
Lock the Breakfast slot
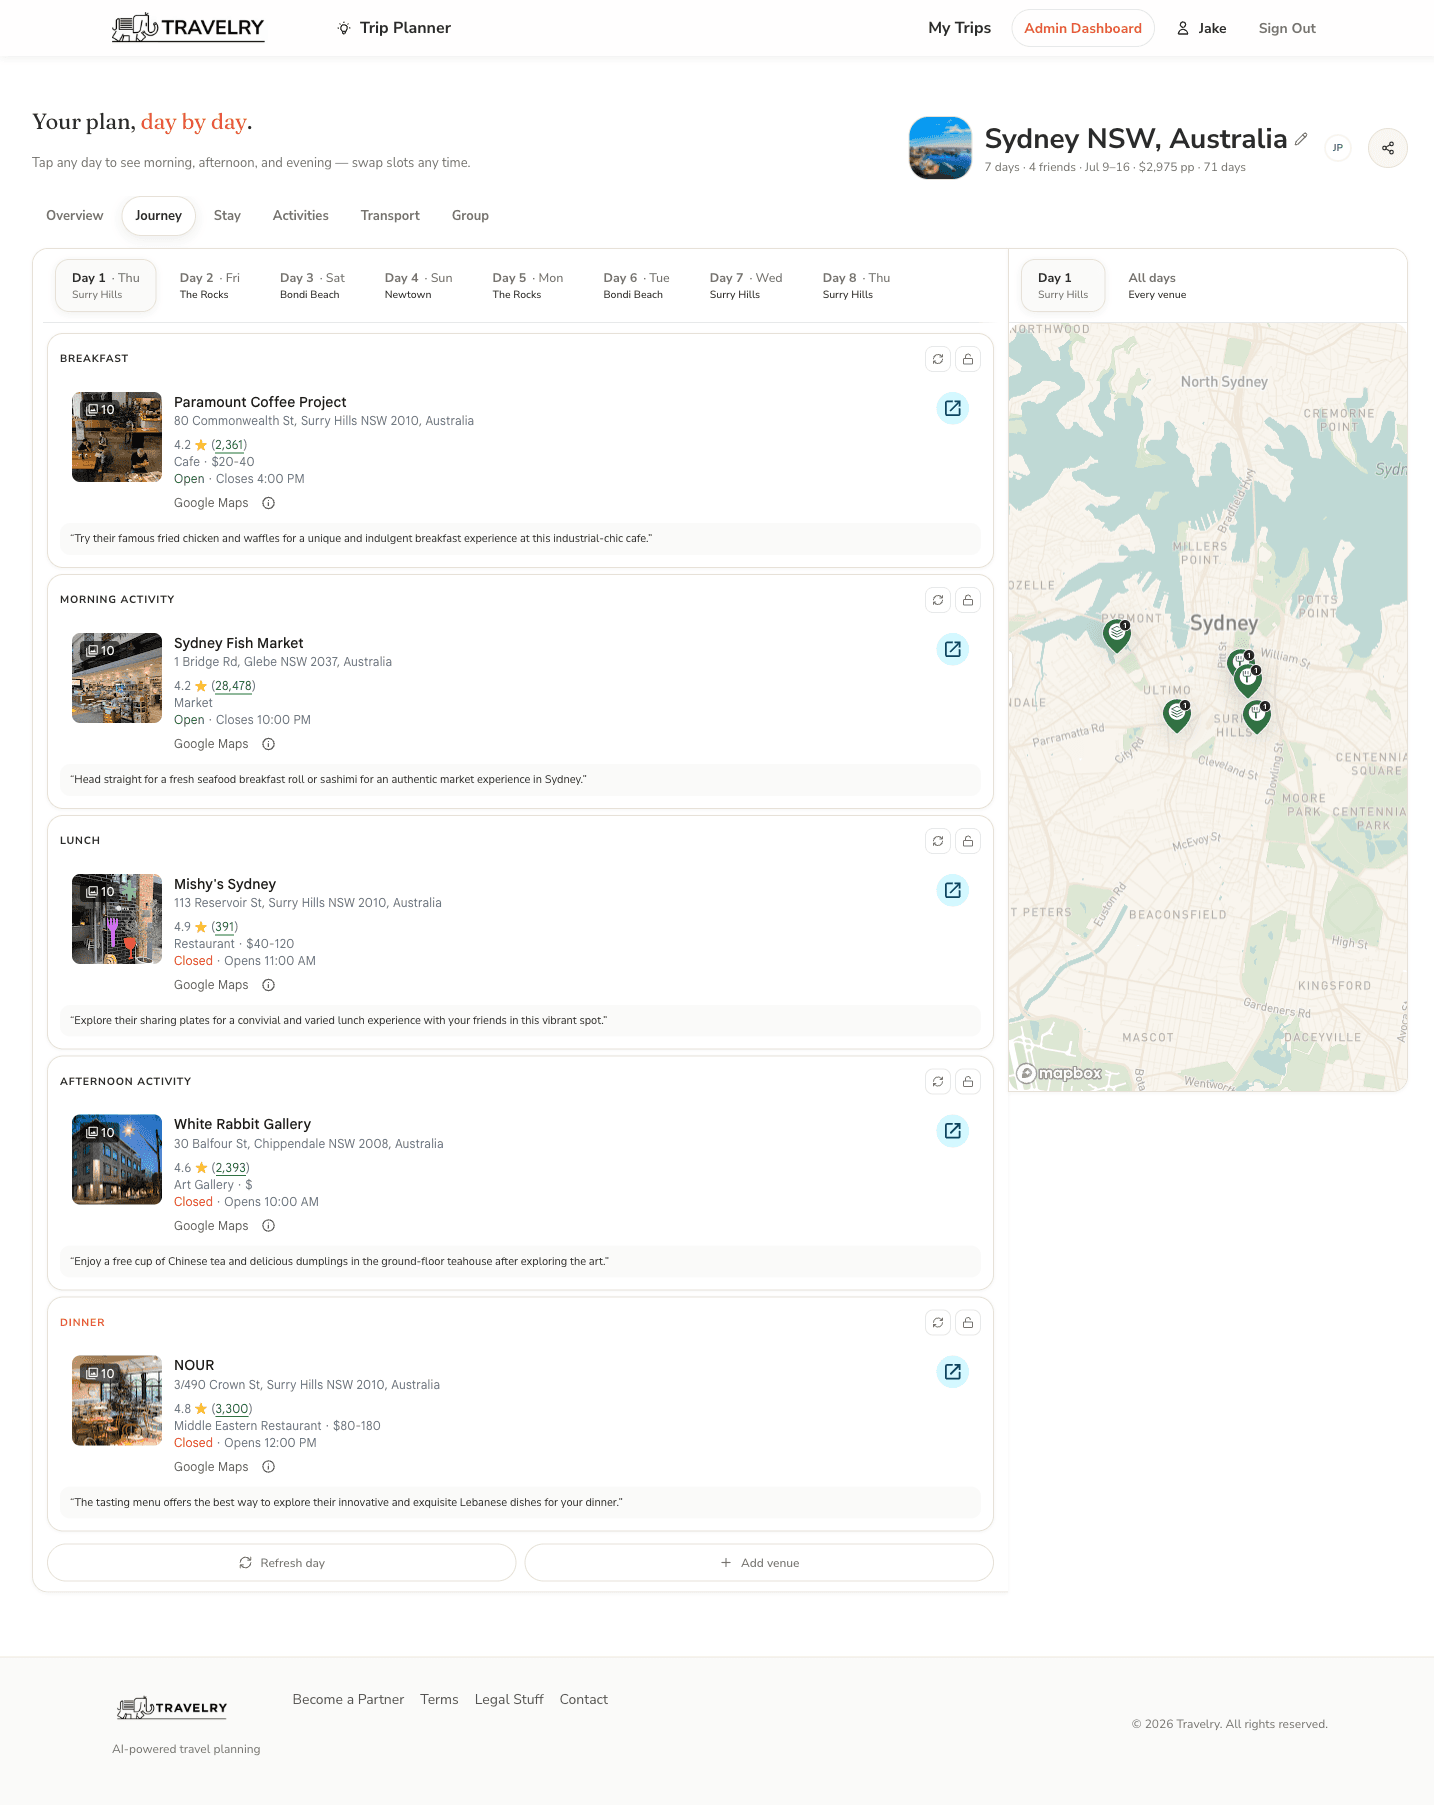pos(968,359)
